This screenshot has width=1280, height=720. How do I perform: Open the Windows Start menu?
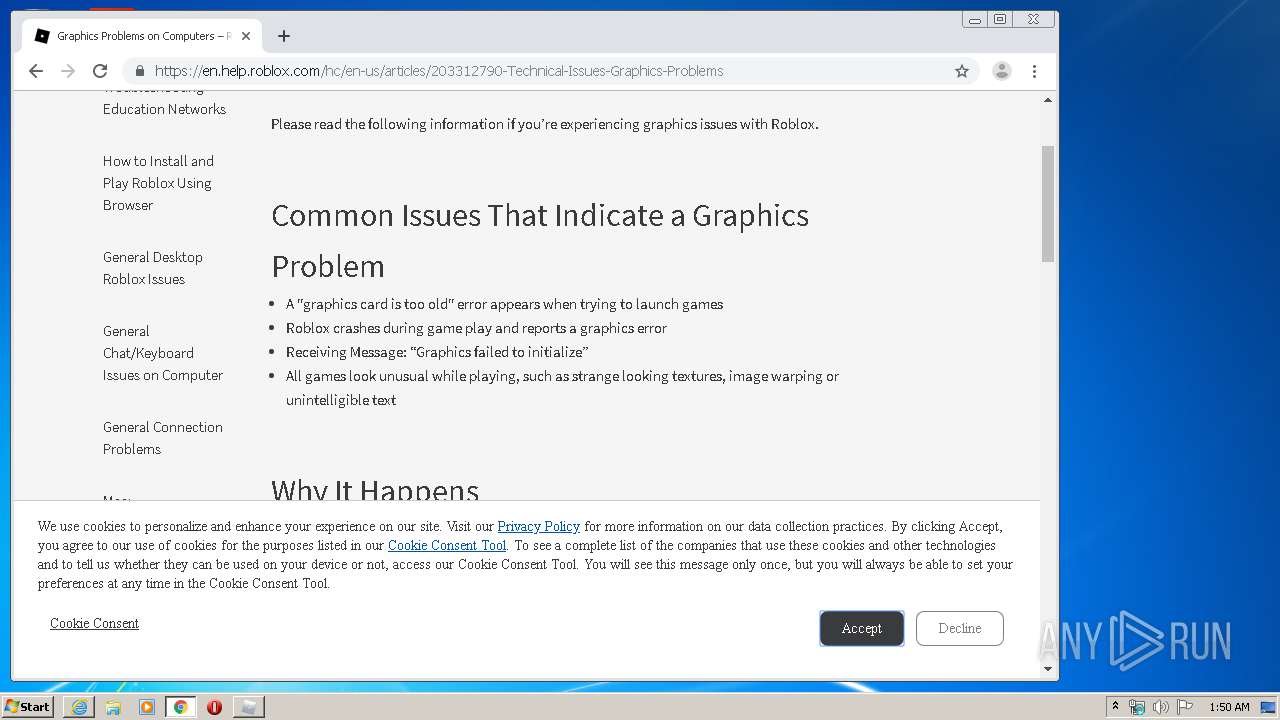27,706
